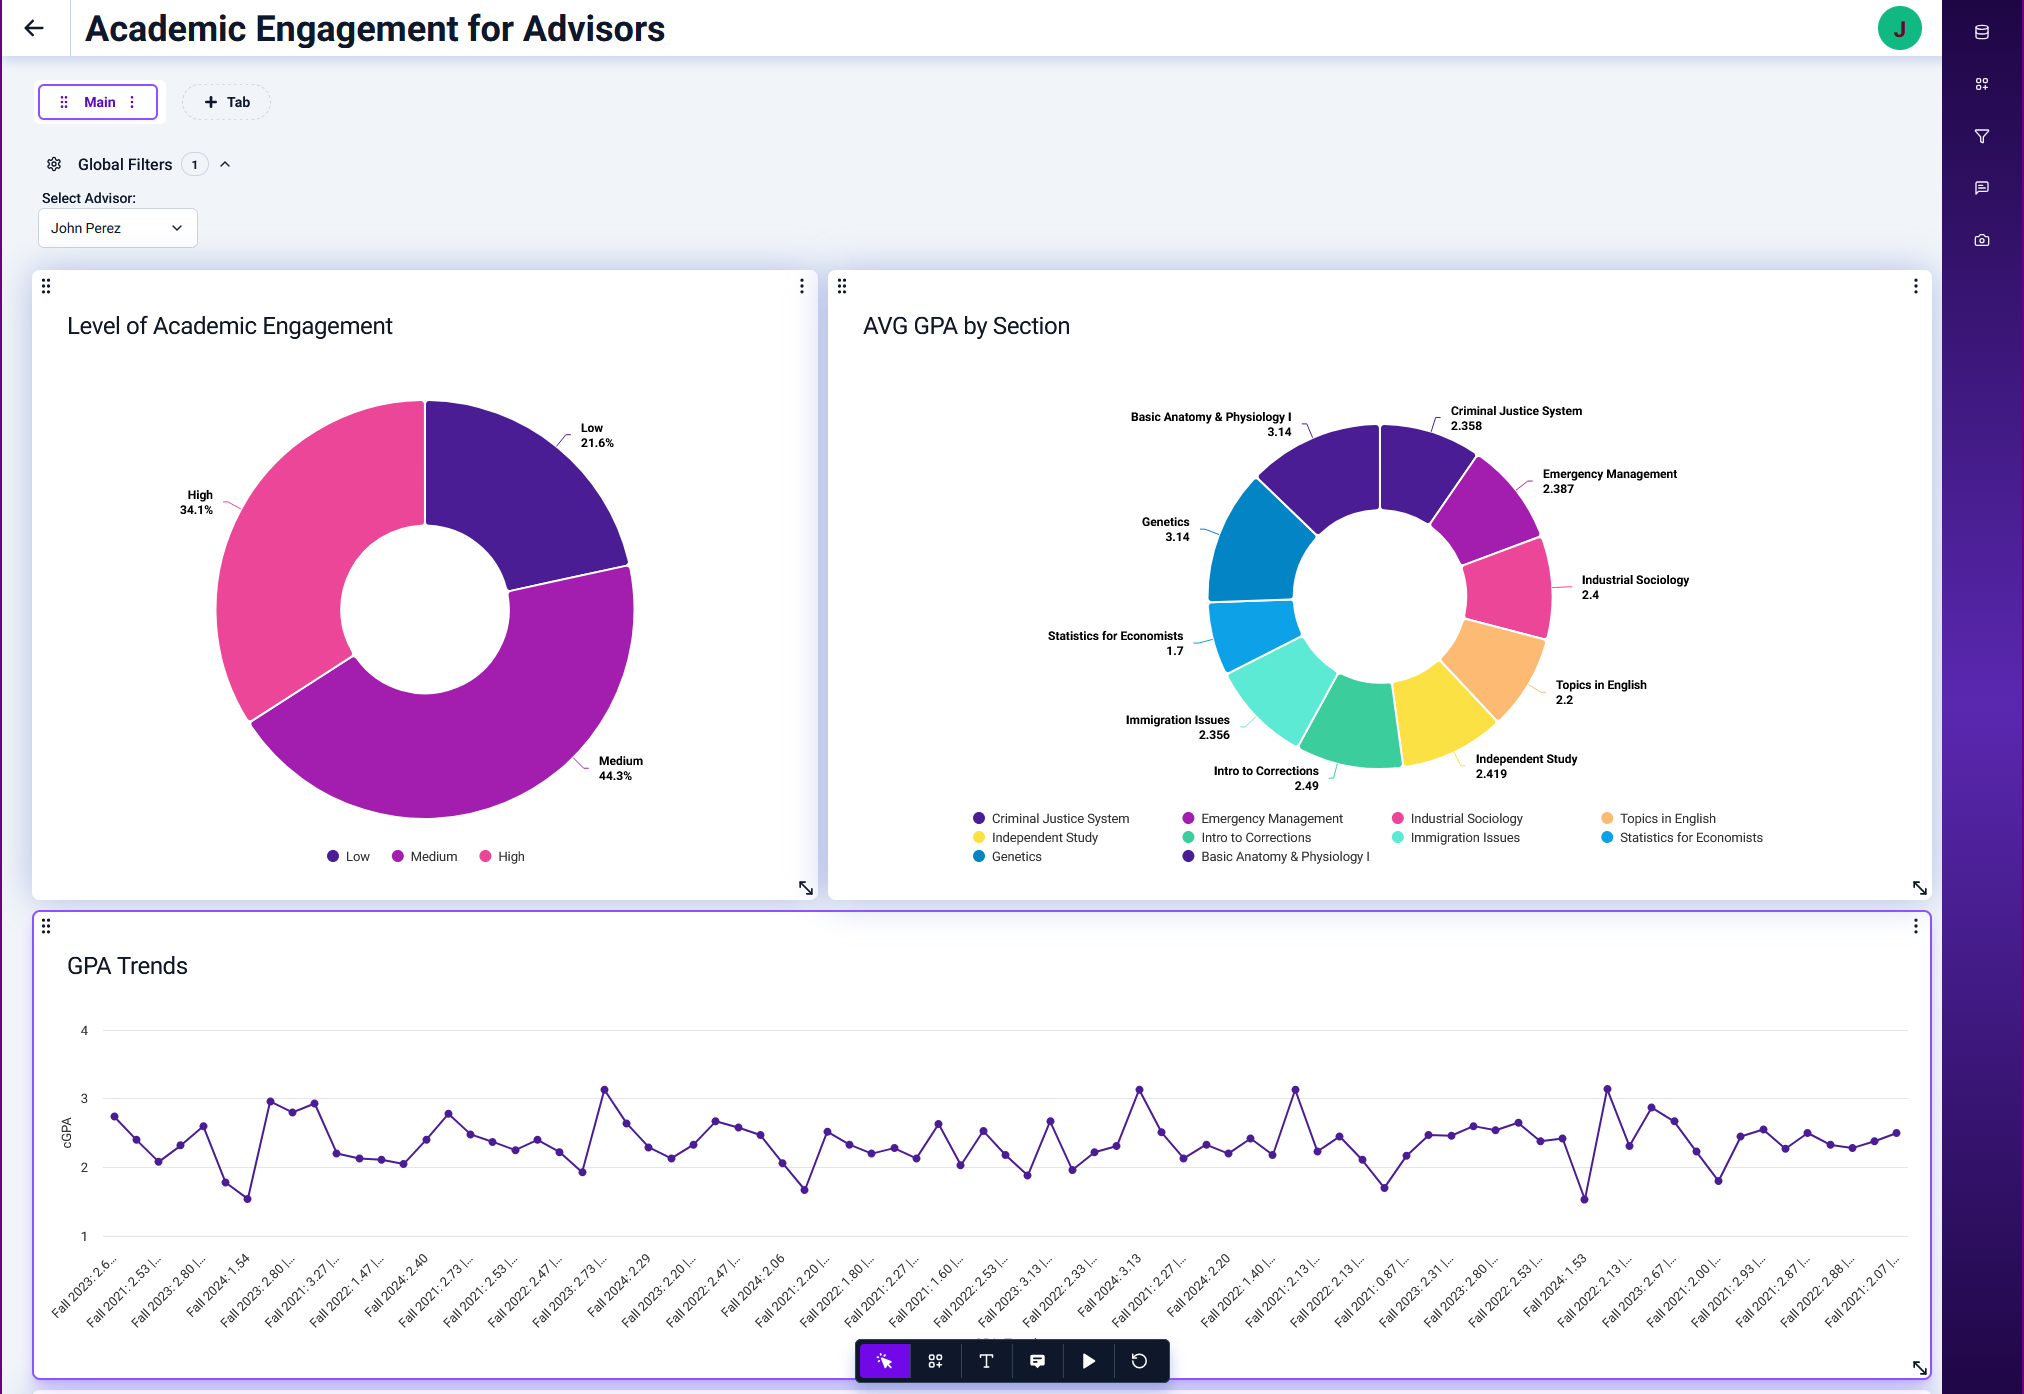Collapse the Global Filters section
The image size is (2024, 1394).
click(x=225, y=164)
